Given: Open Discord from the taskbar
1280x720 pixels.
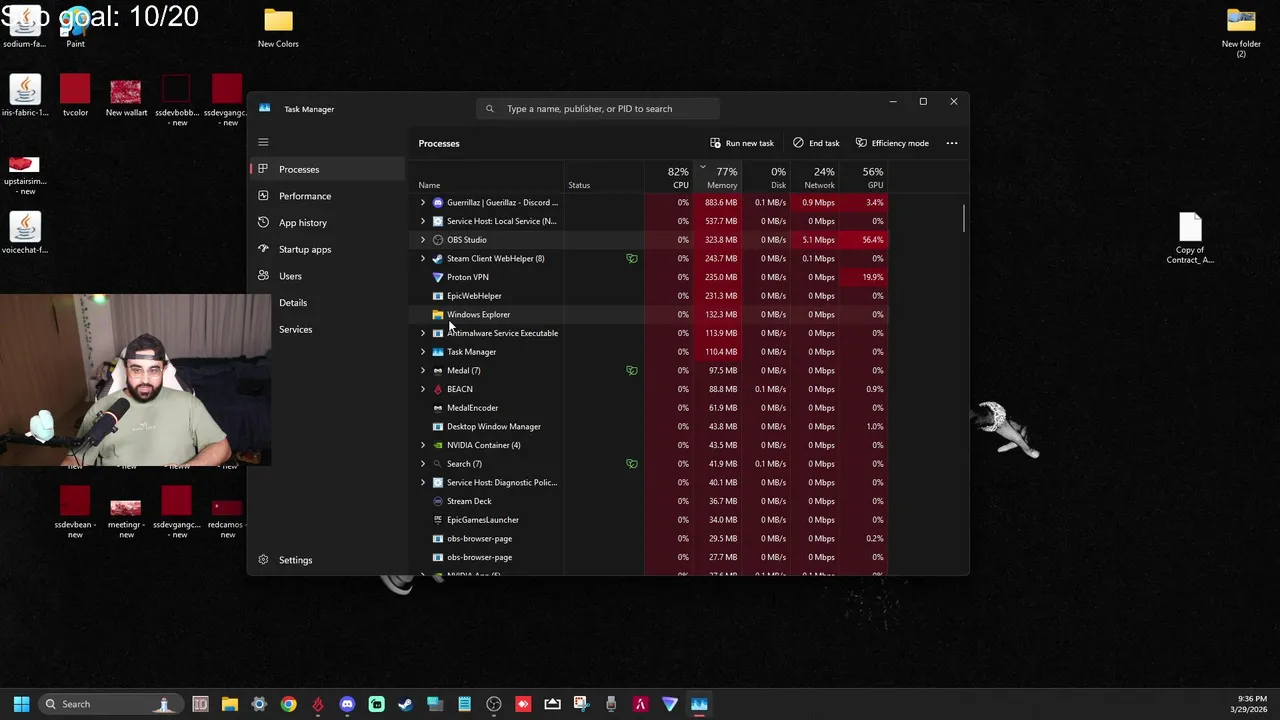Looking at the screenshot, I should pyautogui.click(x=347, y=704).
